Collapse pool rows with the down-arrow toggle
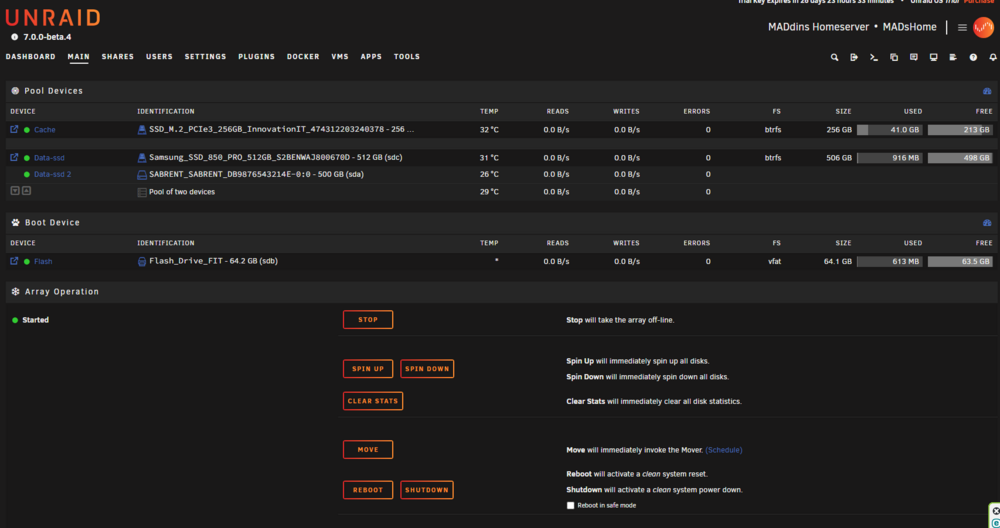Screen dimensions: 1000x528 [x=15, y=191]
